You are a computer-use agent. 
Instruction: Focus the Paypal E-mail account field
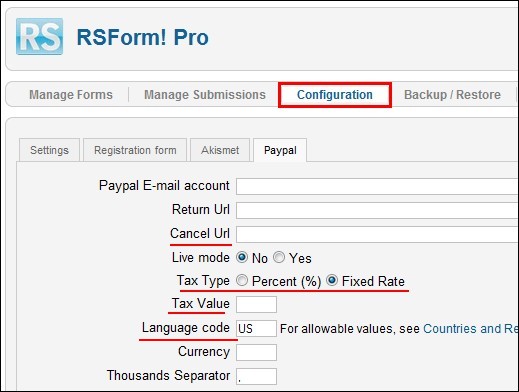pyautogui.click(x=377, y=186)
